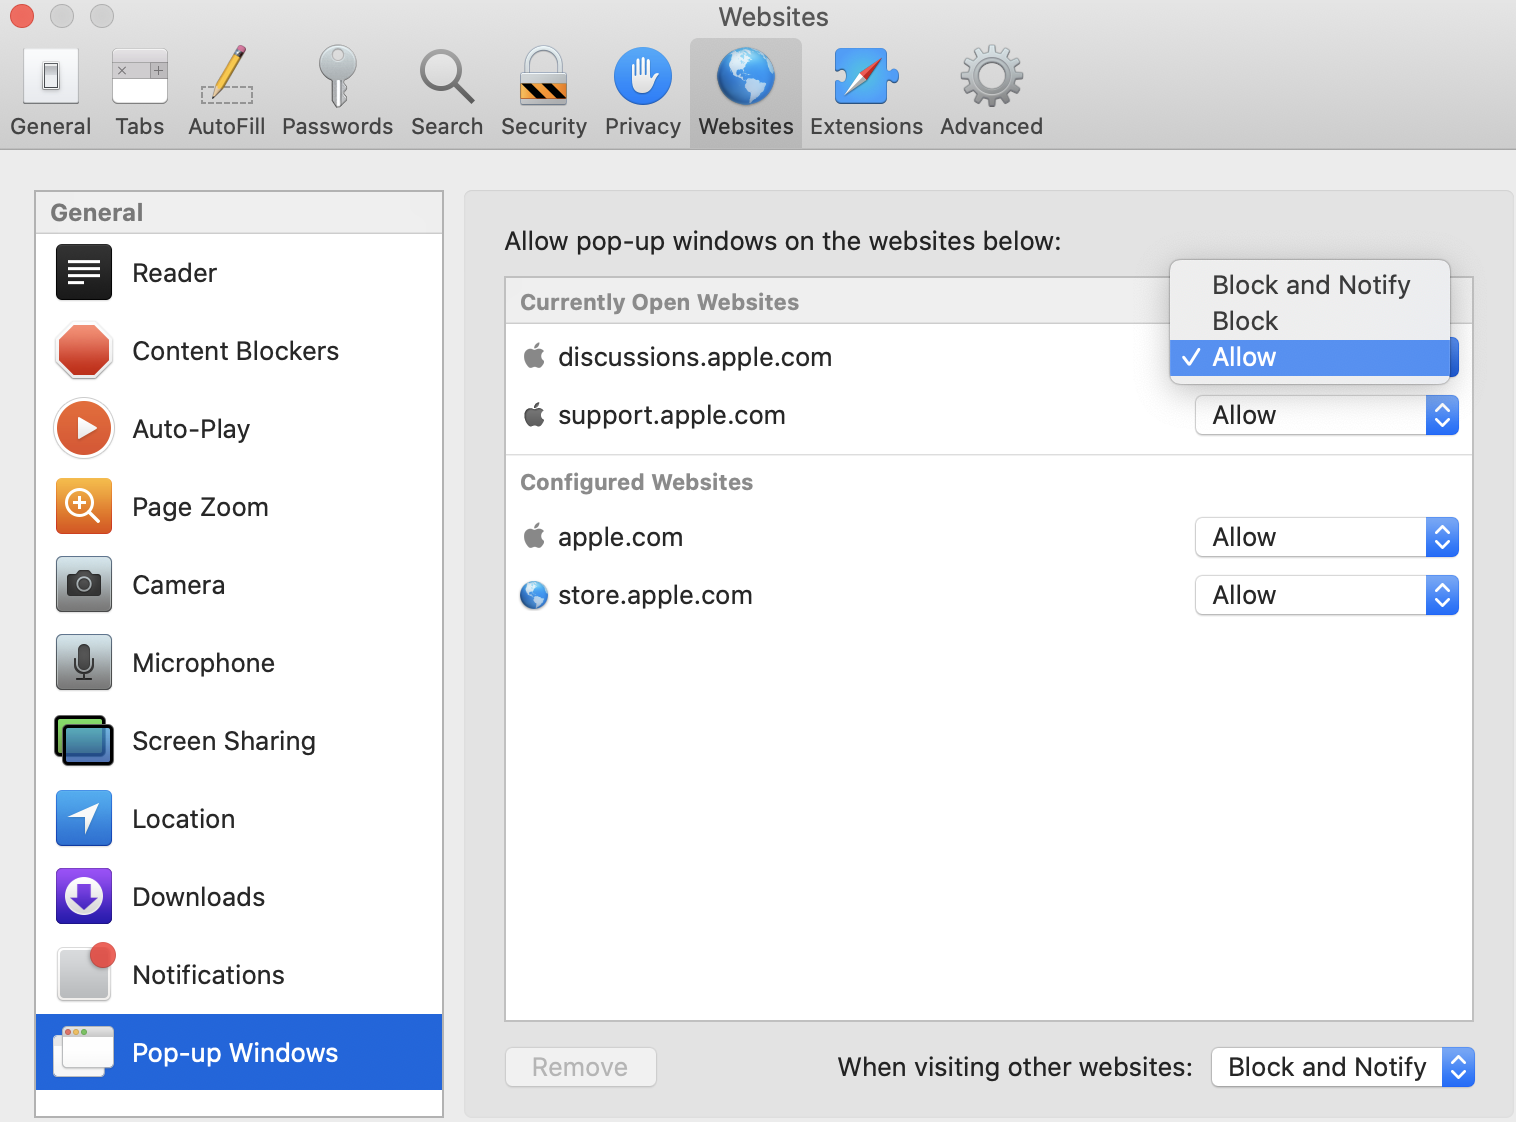Open the apple.com Allow dropdown

pos(1327,537)
